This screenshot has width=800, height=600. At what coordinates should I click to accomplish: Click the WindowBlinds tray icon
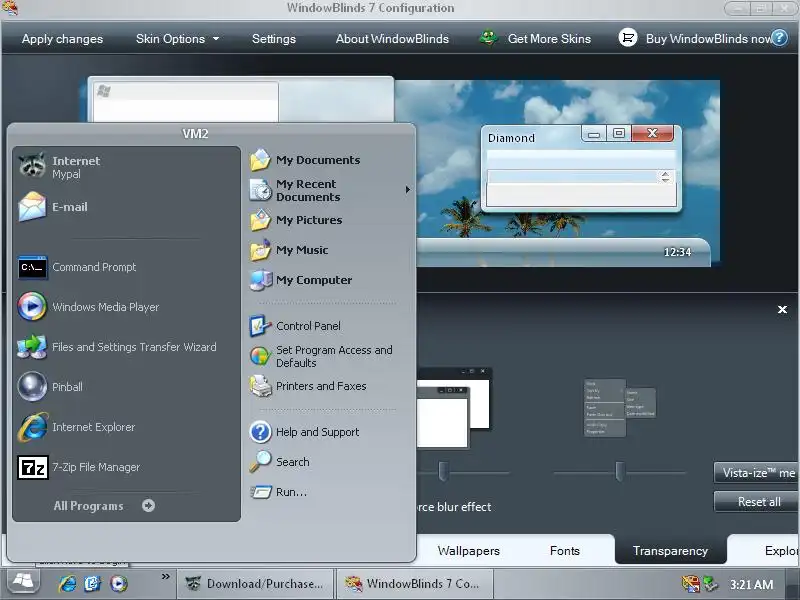tap(691, 584)
